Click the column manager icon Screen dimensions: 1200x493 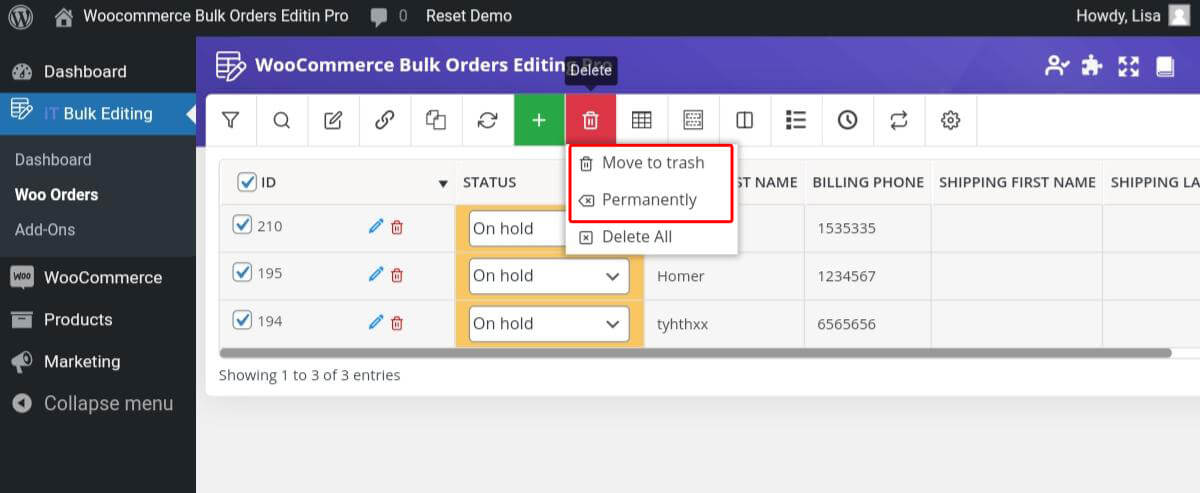pyautogui.click(x=693, y=120)
